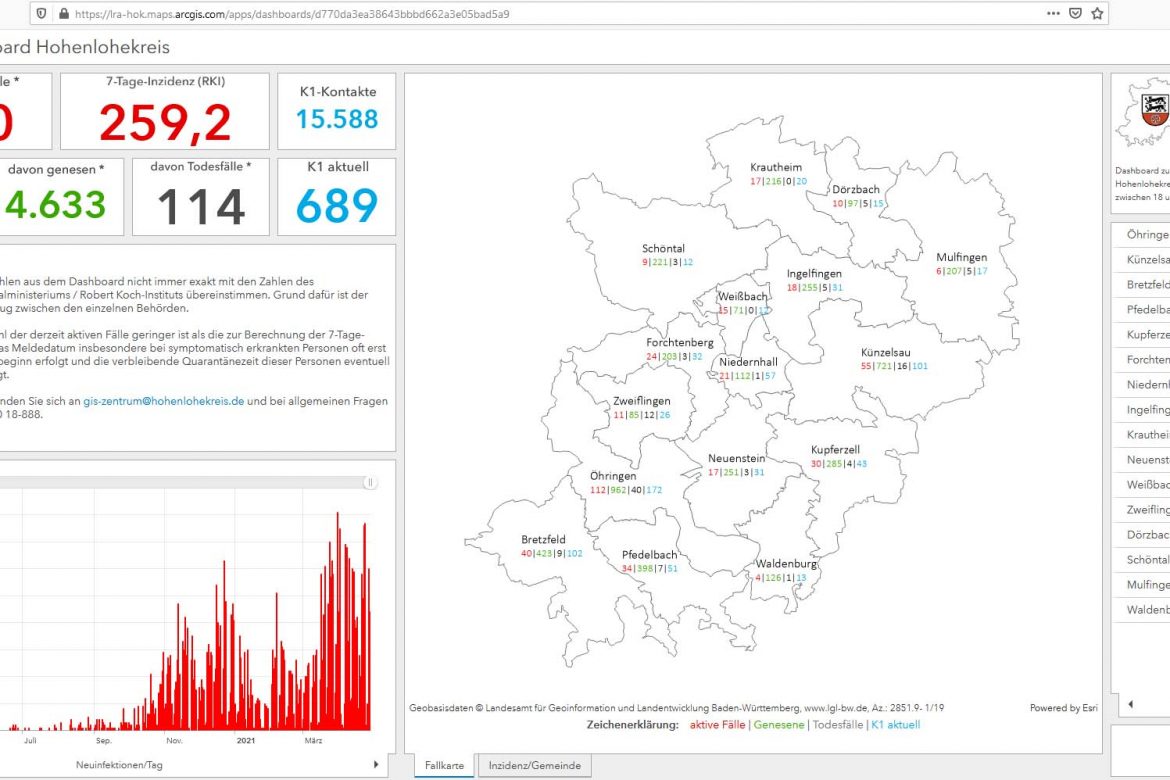1170x780 pixels.
Task: Click the Save to Pocket icon
Action: (1075, 14)
